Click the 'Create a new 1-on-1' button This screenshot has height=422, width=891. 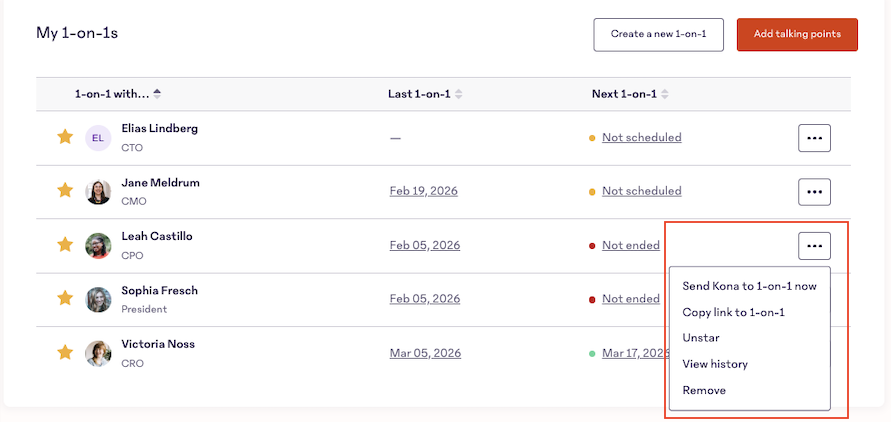[x=658, y=34]
